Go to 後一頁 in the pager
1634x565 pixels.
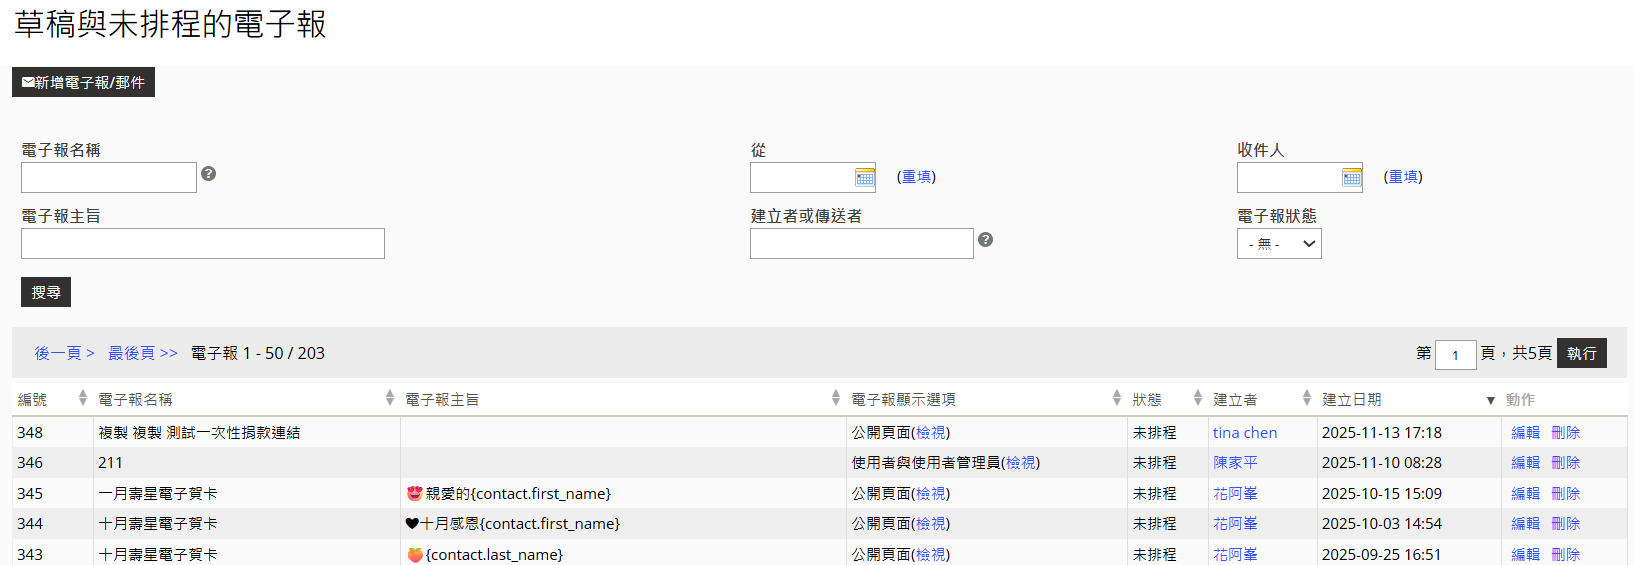(x=64, y=353)
